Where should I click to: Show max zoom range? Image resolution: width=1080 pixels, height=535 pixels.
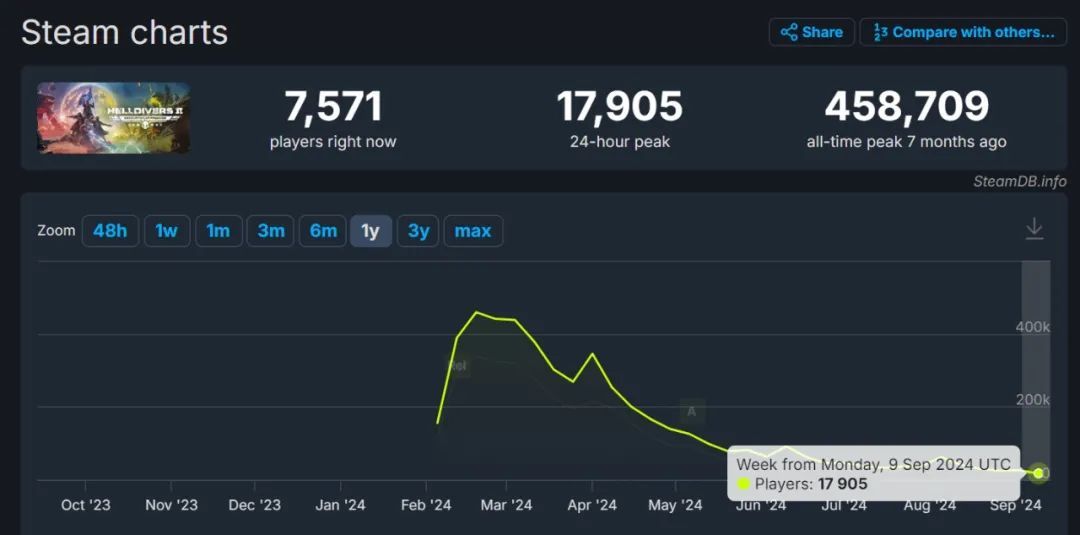pyautogui.click(x=473, y=231)
